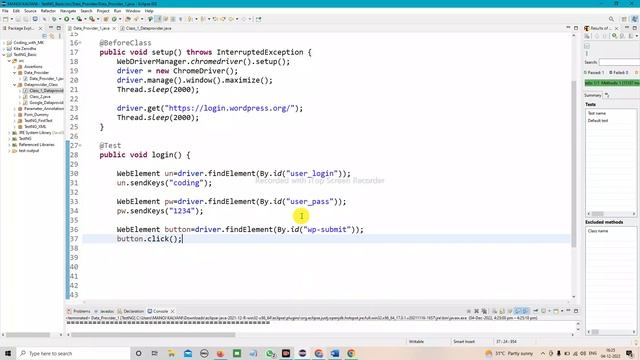Select Class_2.java in Package Explorer
640x360 pixels.
[x=37, y=97]
